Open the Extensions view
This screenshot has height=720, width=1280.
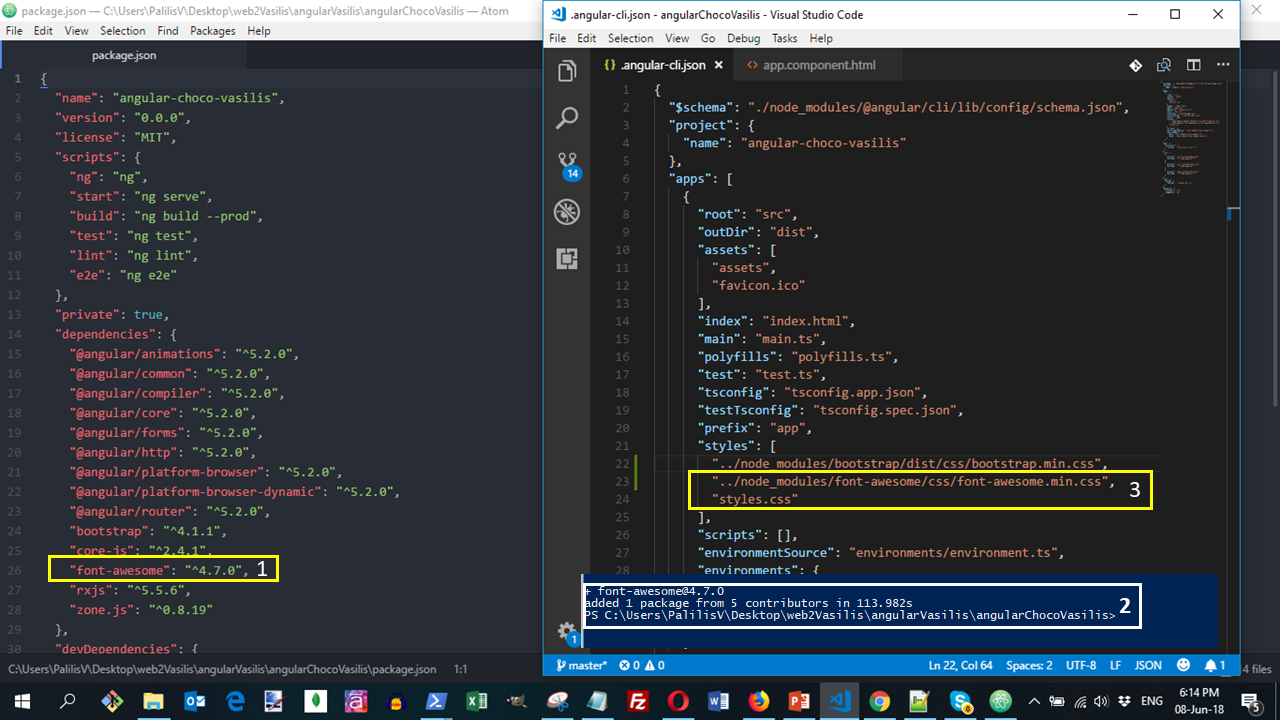(567, 259)
